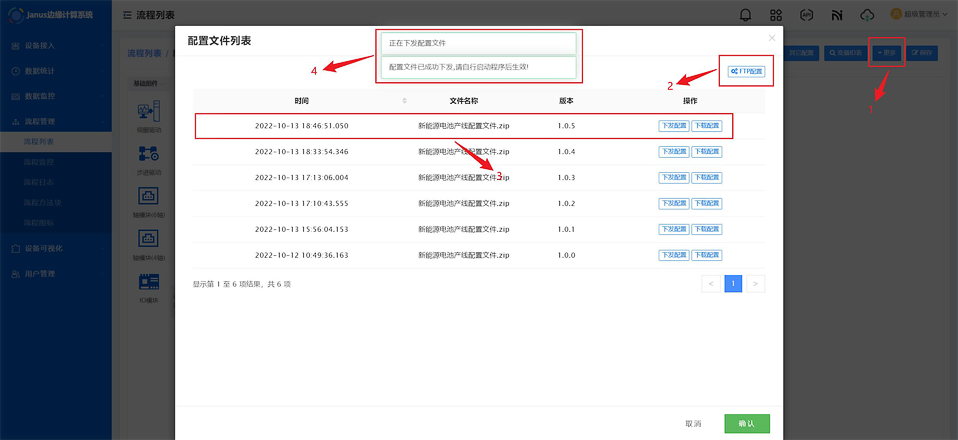Open the 超级管理员 user dropdown

919,15
